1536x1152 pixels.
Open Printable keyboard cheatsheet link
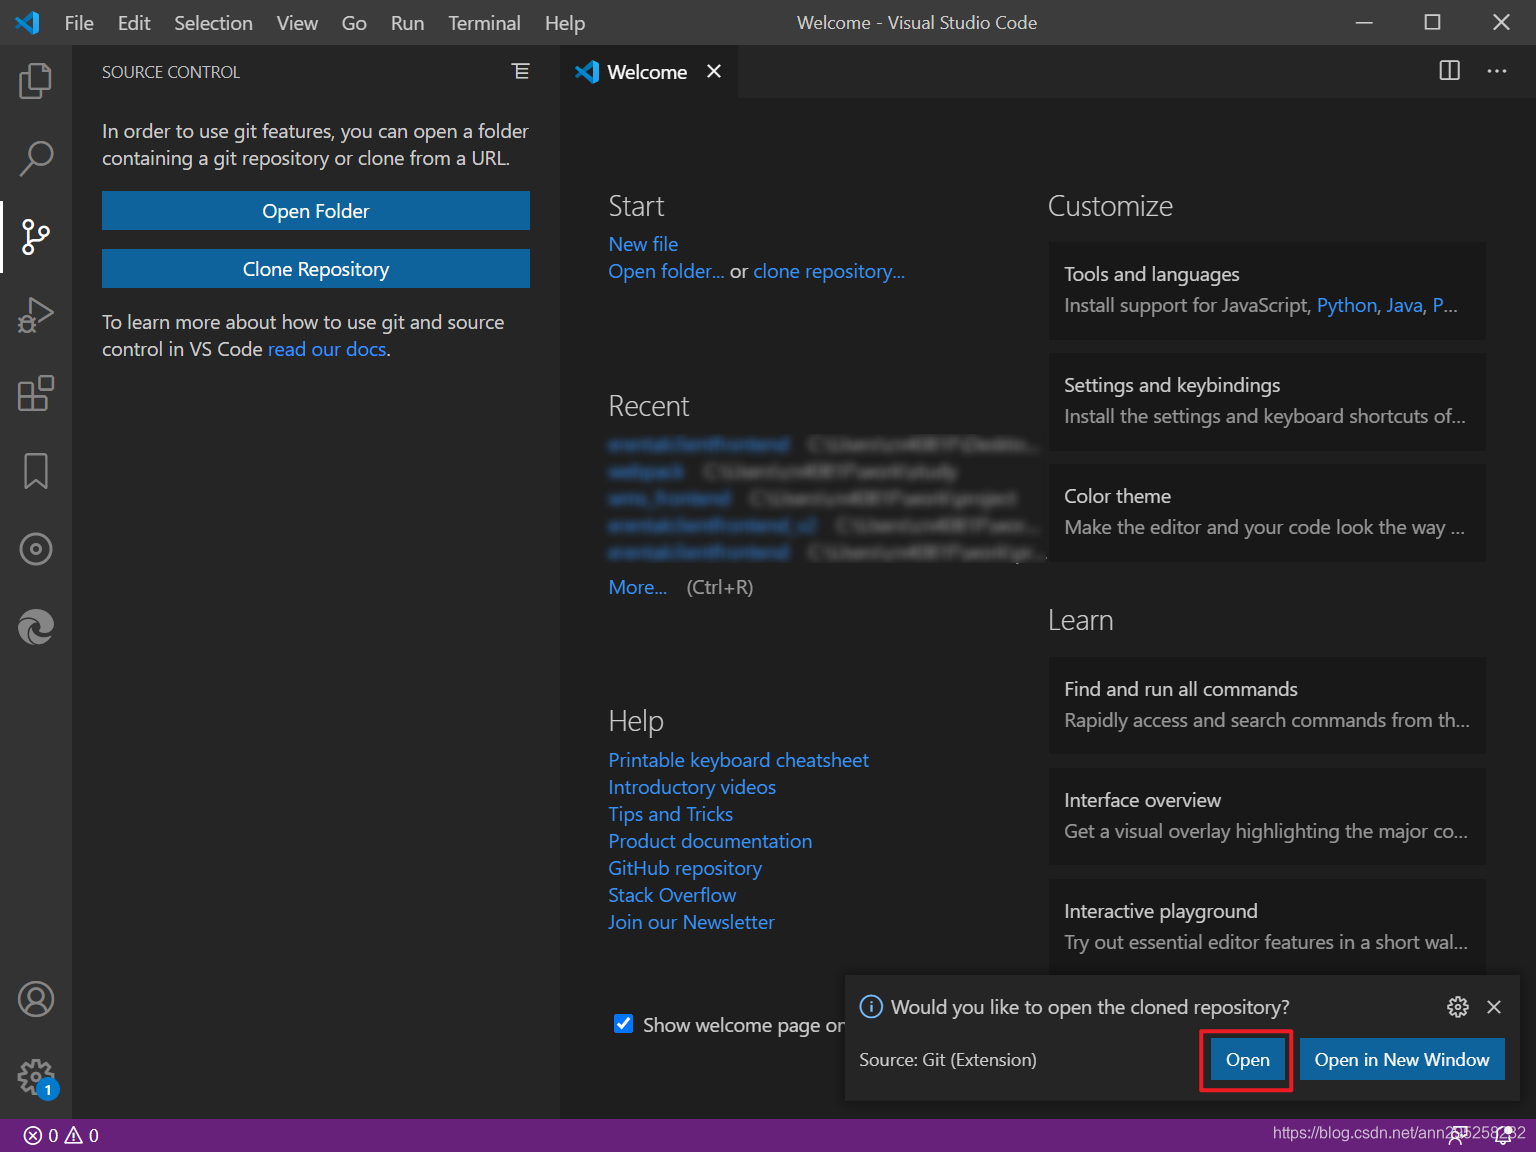pos(738,760)
